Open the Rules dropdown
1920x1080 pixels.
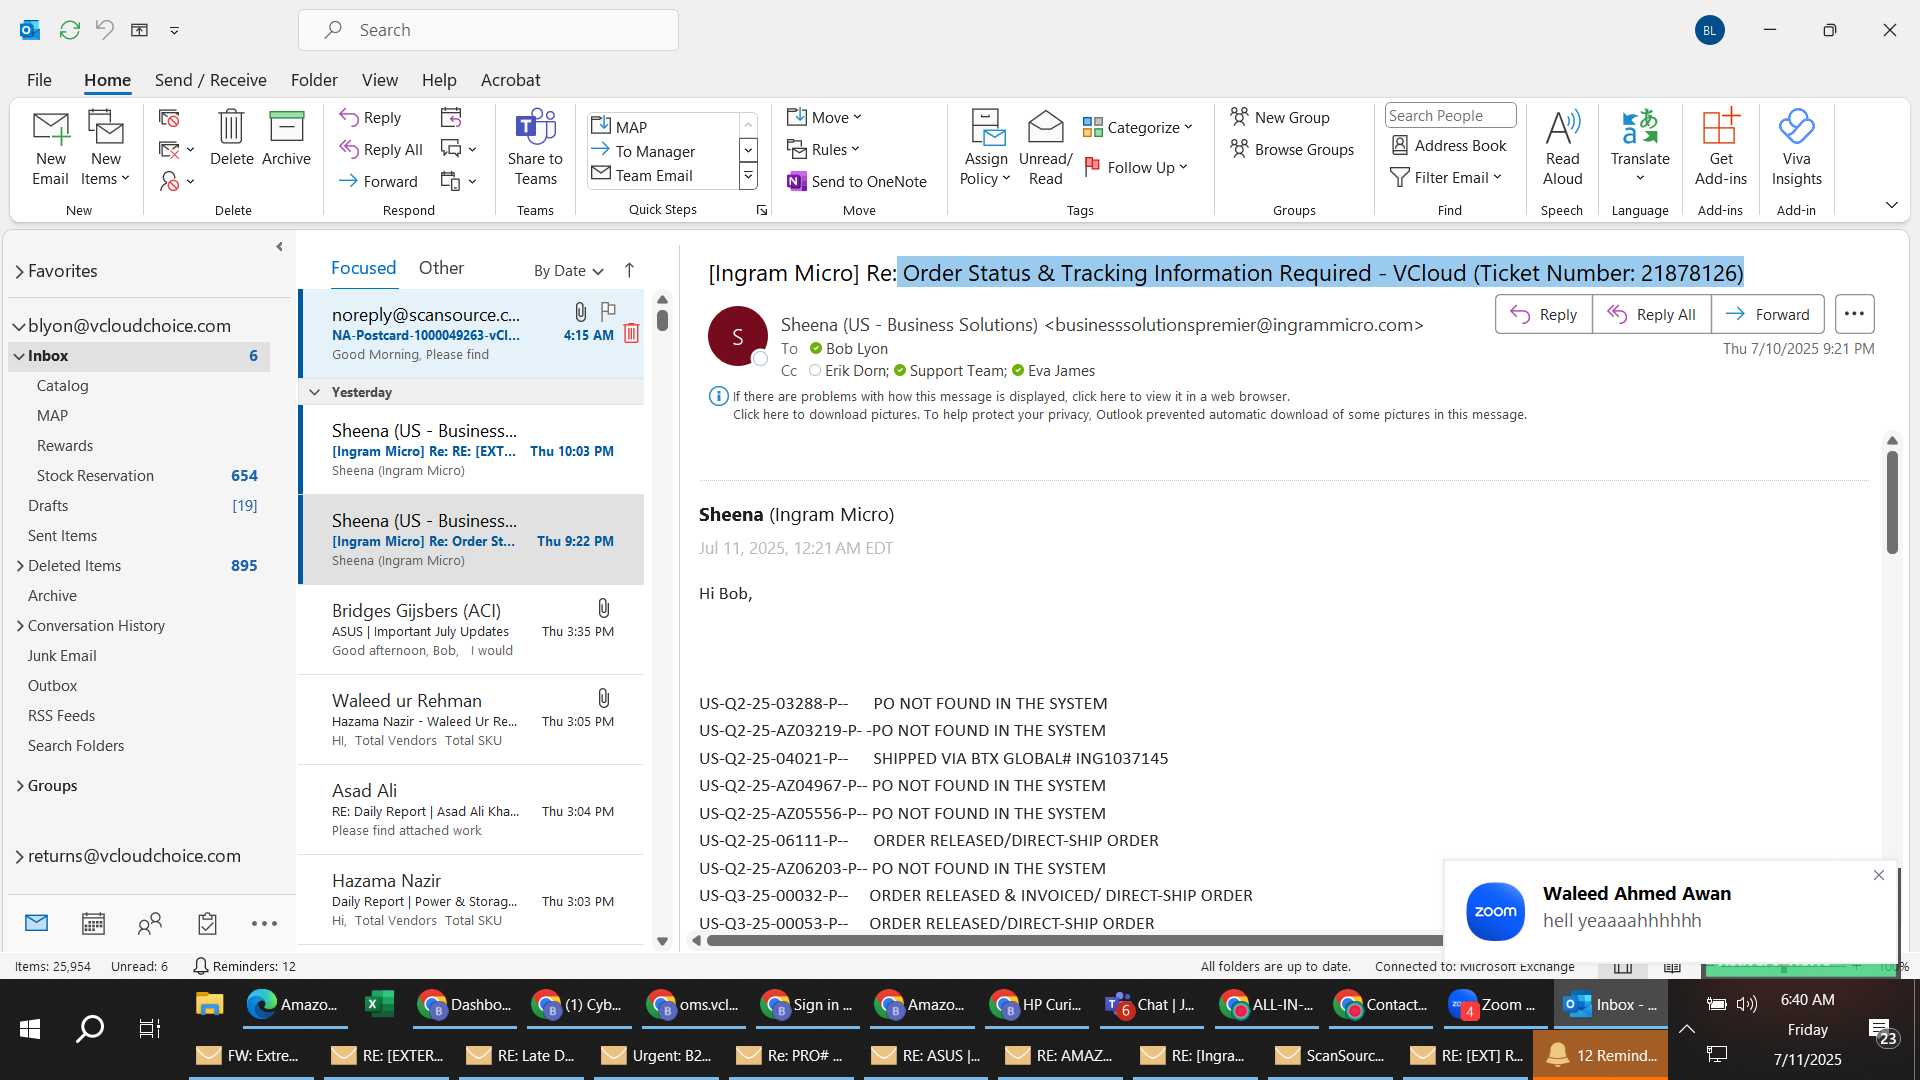[823, 149]
